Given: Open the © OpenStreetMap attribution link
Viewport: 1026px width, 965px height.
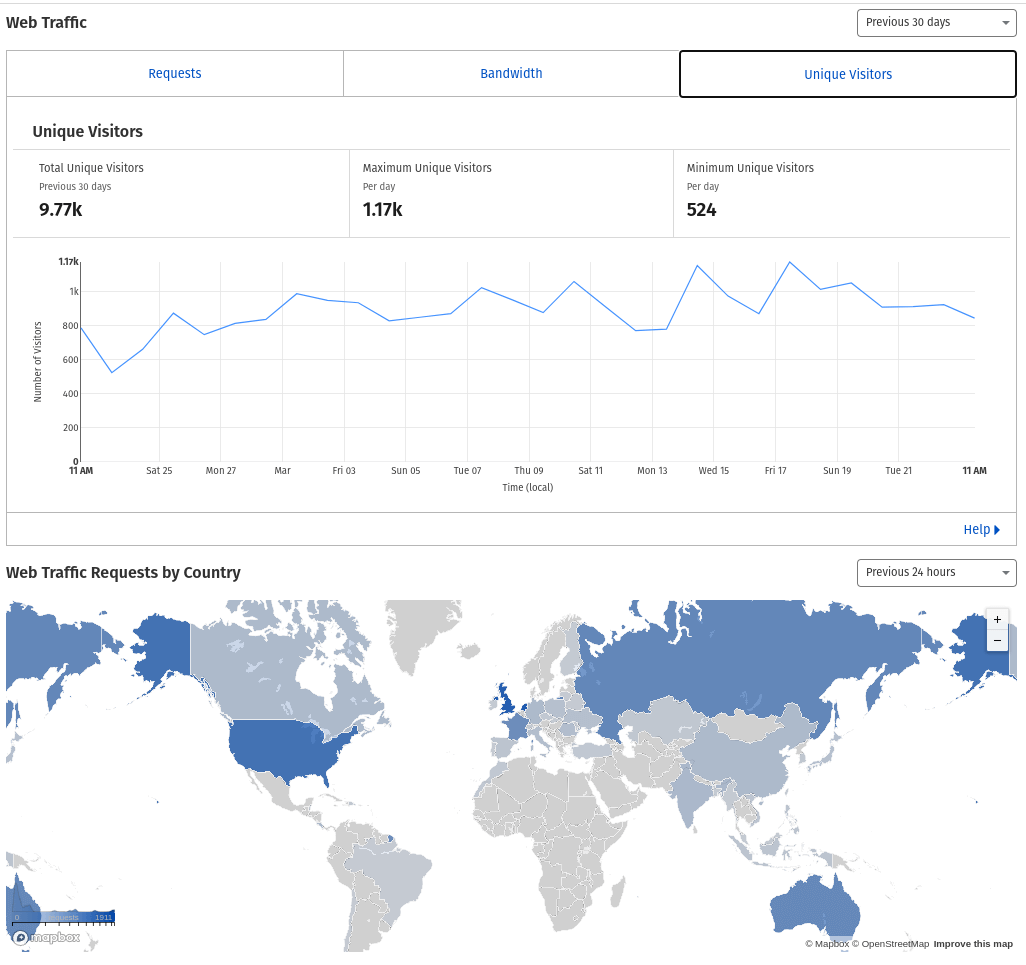Looking at the screenshot, I should click(x=890, y=944).
